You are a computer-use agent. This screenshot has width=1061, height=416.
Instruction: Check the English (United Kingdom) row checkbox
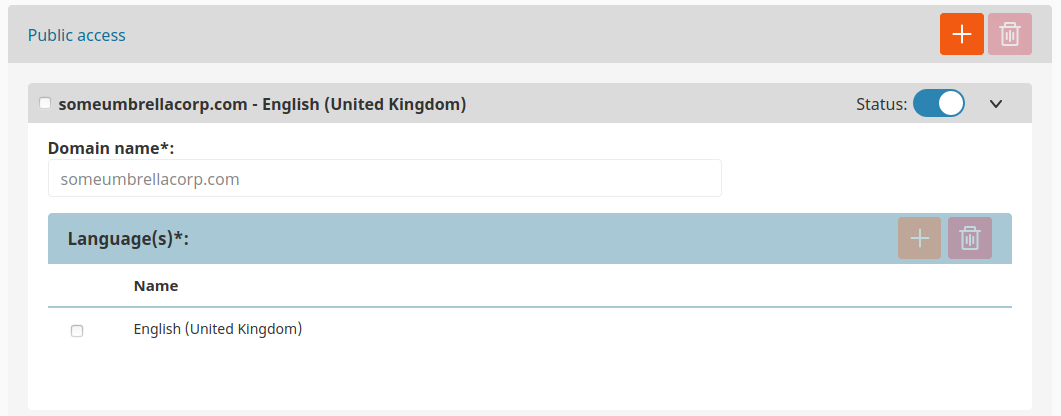77,331
